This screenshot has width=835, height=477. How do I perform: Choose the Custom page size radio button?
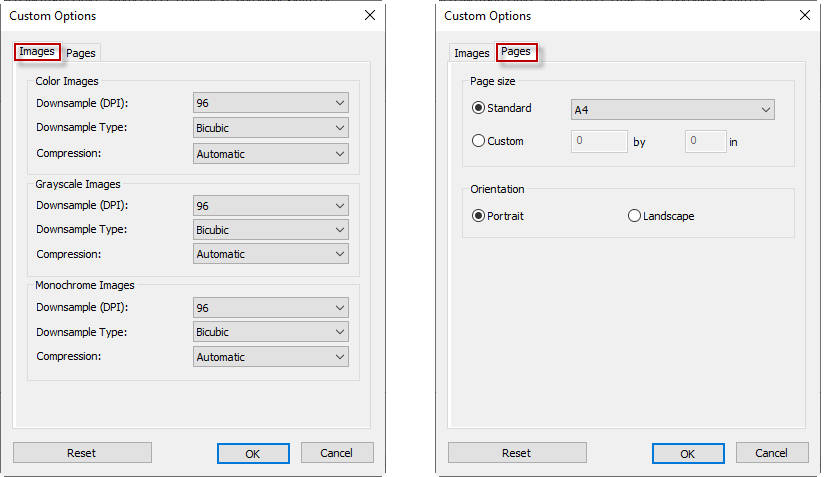pyautogui.click(x=478, y=141)
